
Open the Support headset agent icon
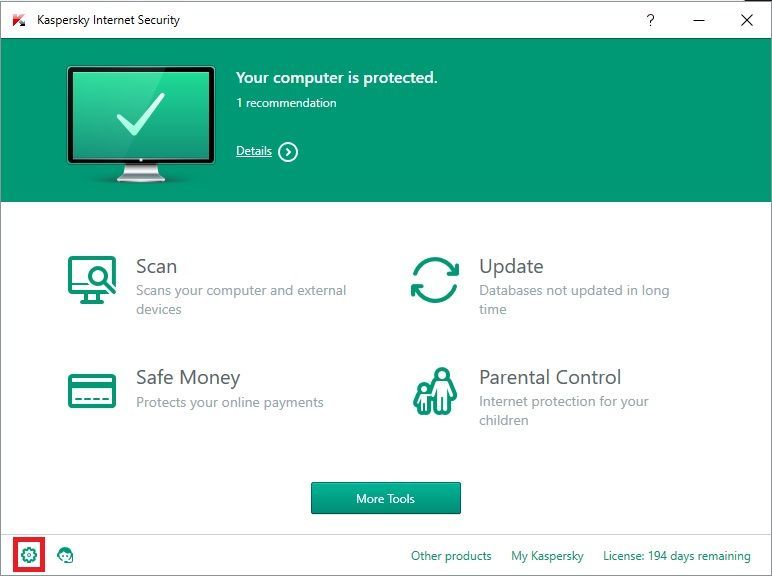(x=65, y=555)
